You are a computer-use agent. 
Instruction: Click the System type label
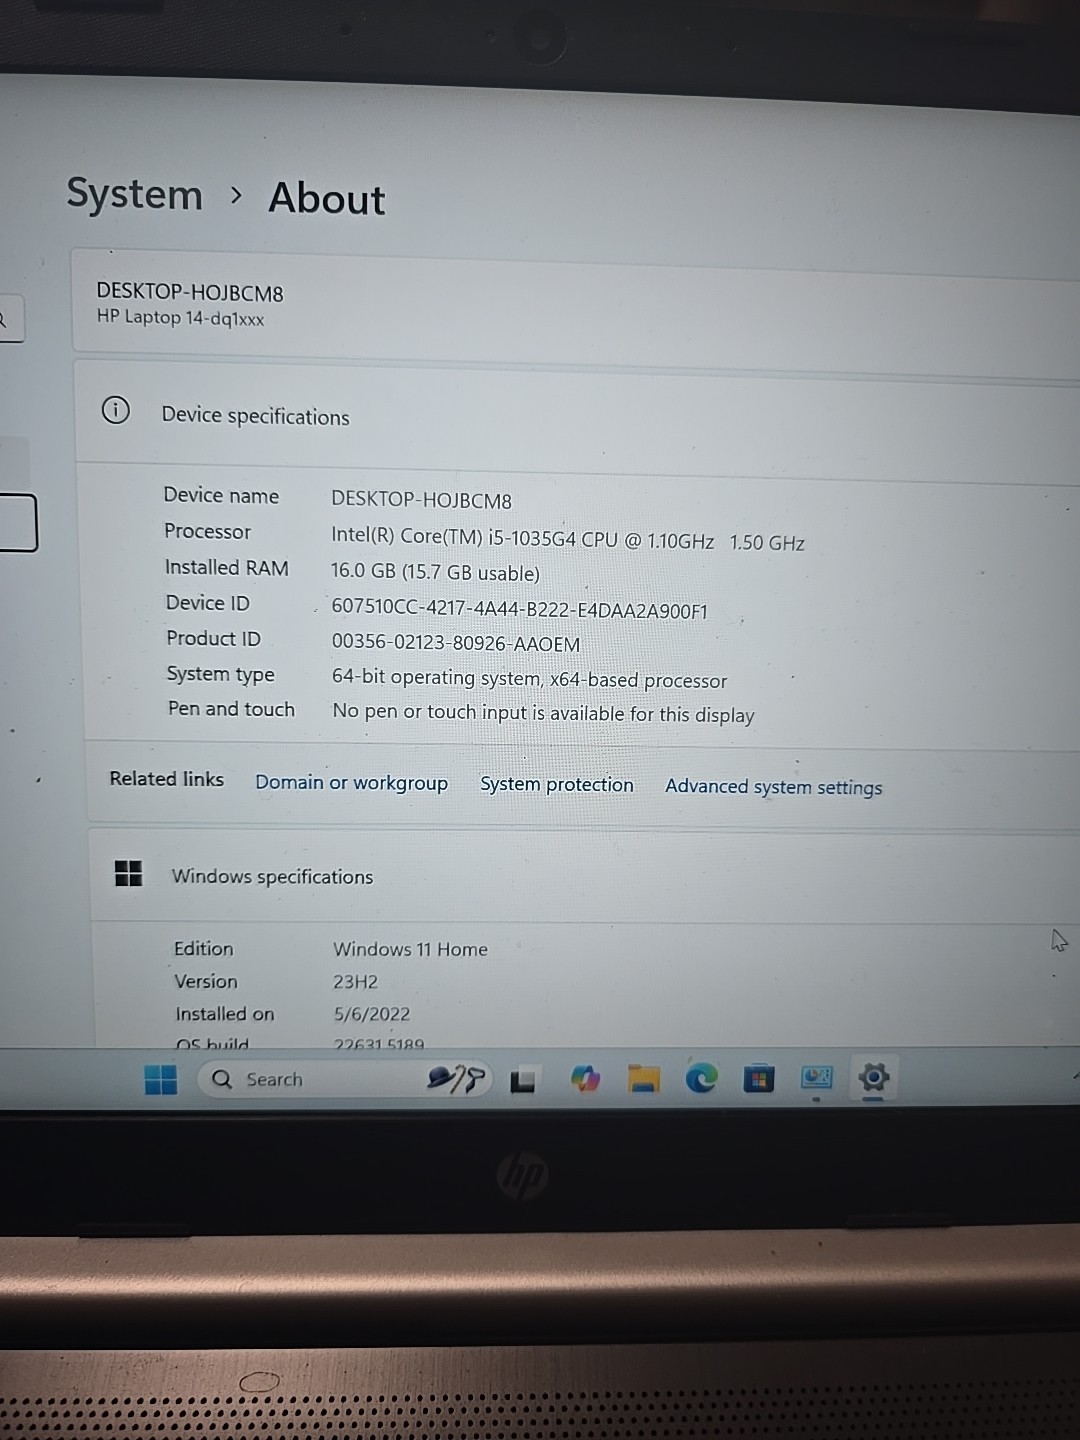pyautogui.click(x=220, y=674)
